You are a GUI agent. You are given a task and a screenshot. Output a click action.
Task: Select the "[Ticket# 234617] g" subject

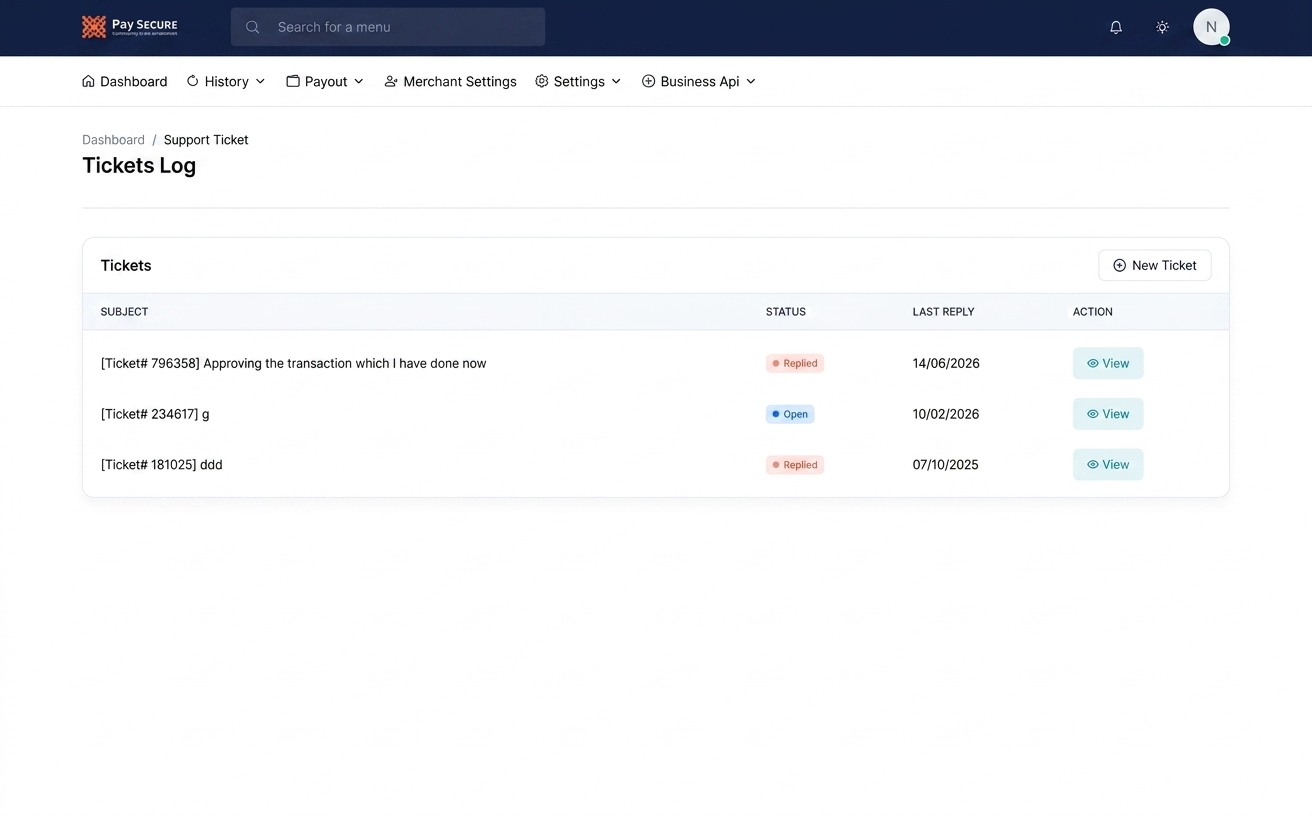pyautogui.click(x=155, y=414)
